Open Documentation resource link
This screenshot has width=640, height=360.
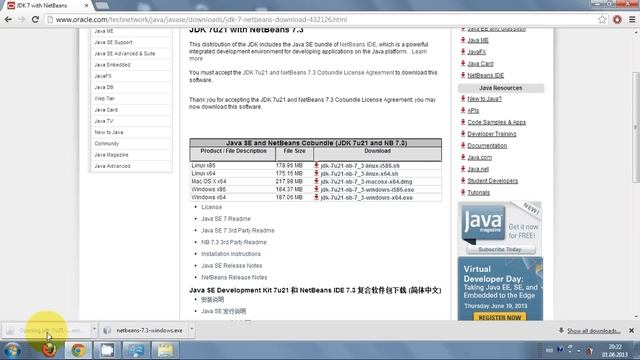[487, 146]
